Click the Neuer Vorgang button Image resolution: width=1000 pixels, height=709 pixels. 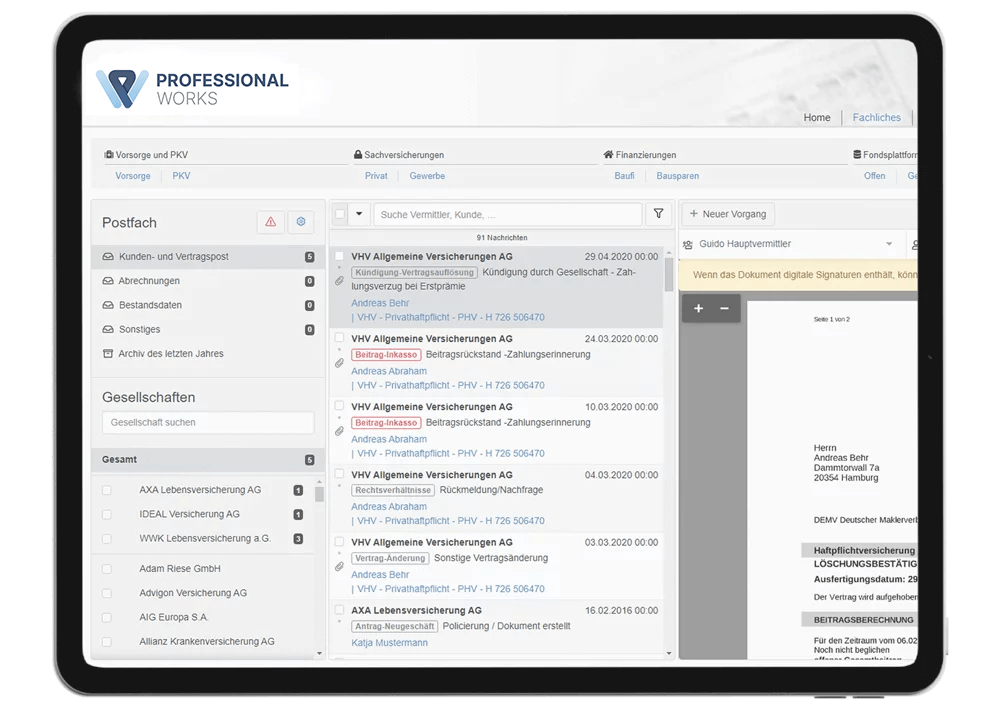coord(728,214)
